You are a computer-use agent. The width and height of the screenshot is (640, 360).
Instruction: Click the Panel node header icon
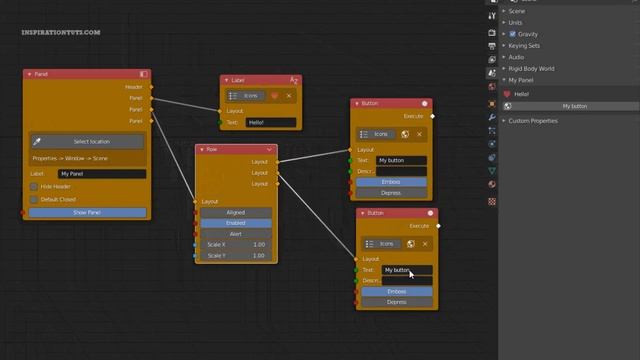[x=143, y=74]
